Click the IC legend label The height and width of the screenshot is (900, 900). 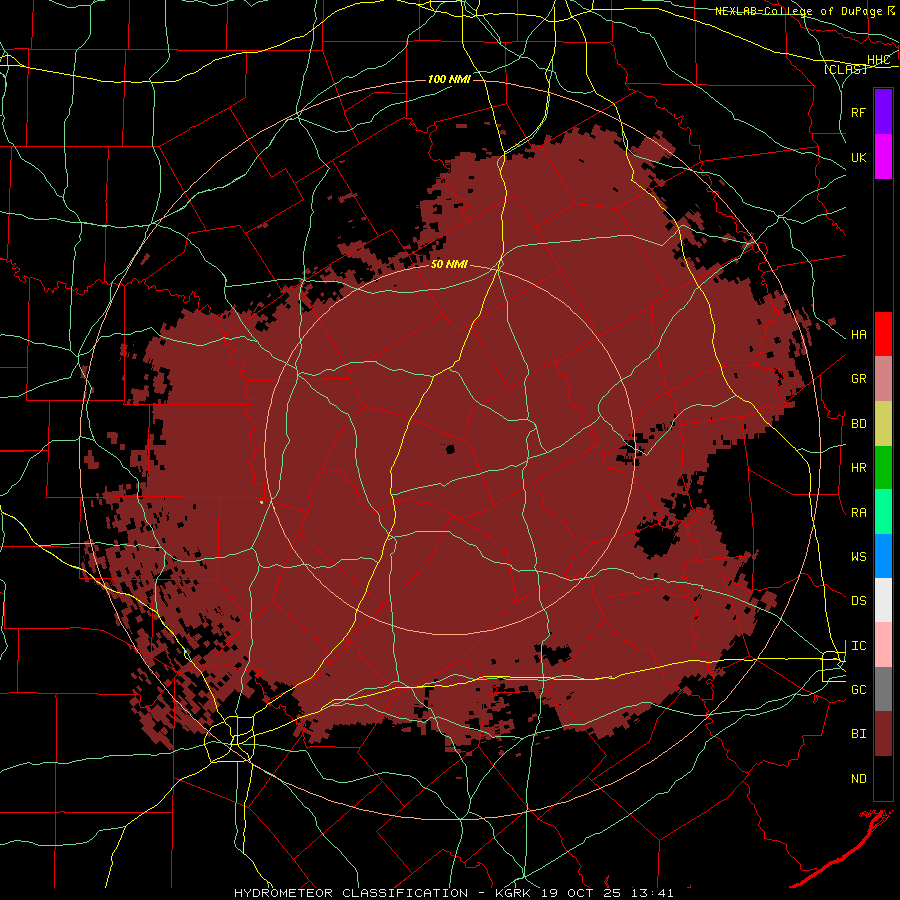(858, 646)
